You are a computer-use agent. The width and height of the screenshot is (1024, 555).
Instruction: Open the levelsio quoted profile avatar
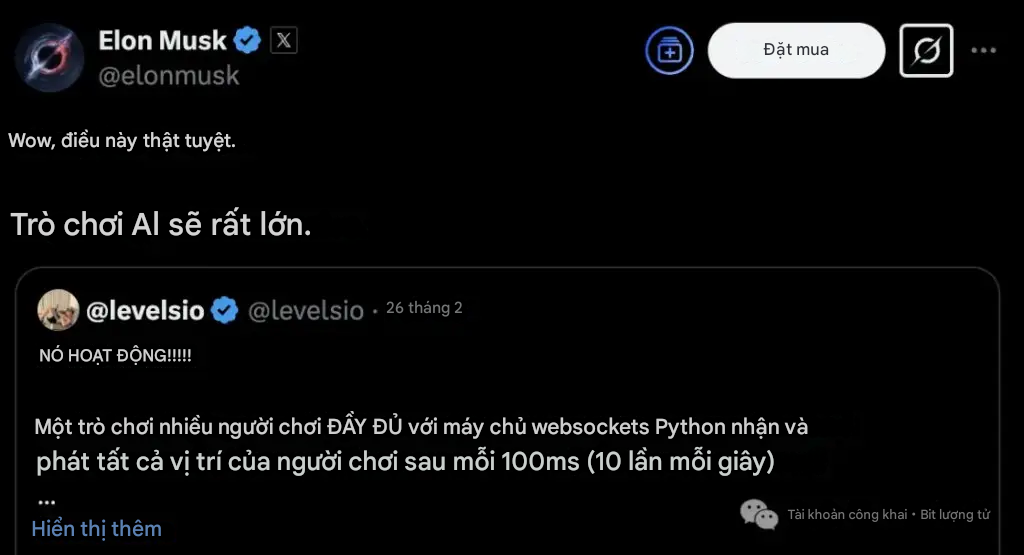click(x=58, y=309)
